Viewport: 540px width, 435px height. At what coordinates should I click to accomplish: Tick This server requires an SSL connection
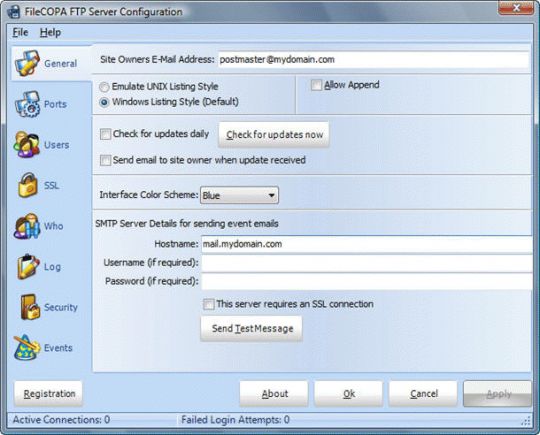[x=208, y=304]
